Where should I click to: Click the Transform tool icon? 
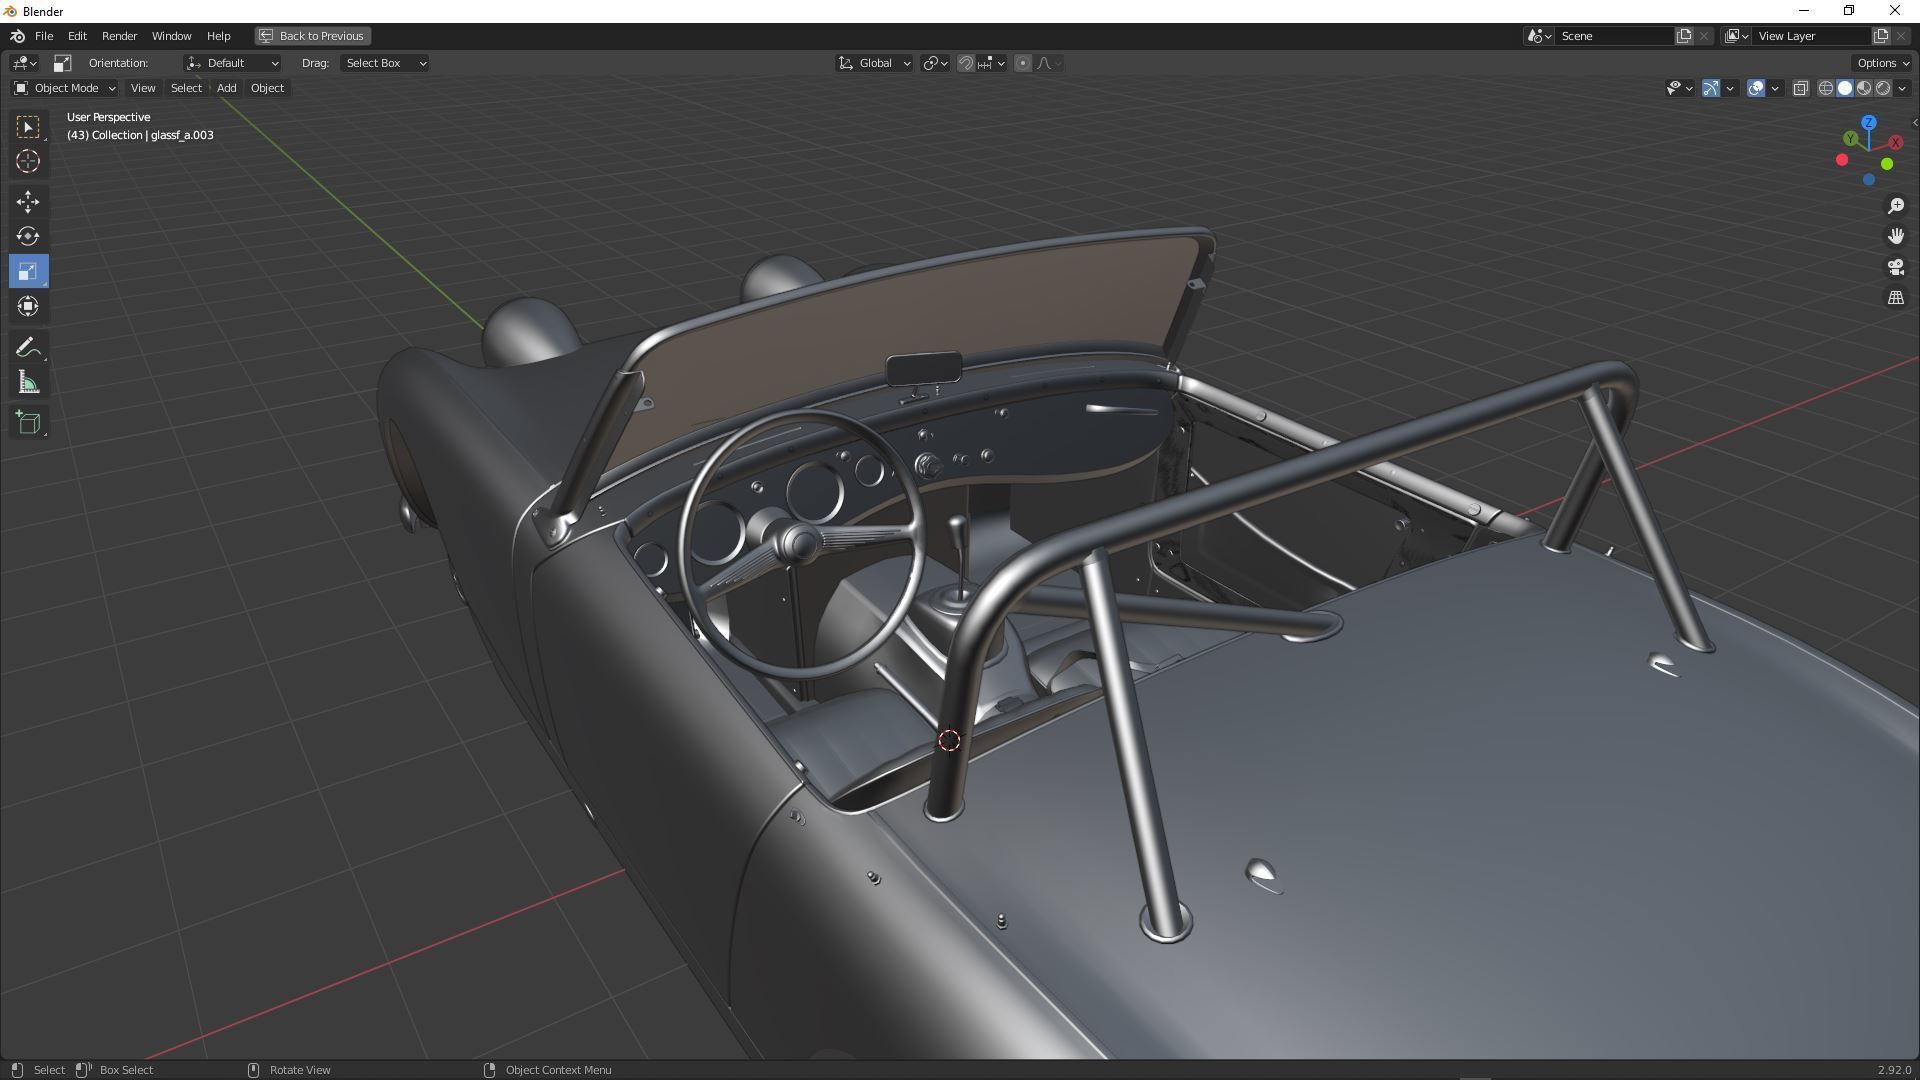28,306
